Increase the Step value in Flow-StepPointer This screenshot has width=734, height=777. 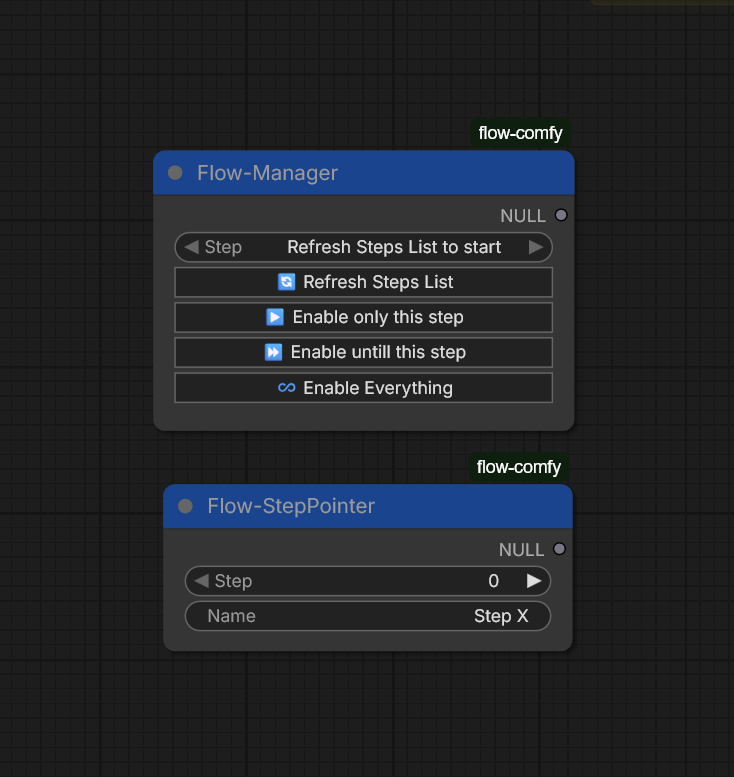pos(534,581)
